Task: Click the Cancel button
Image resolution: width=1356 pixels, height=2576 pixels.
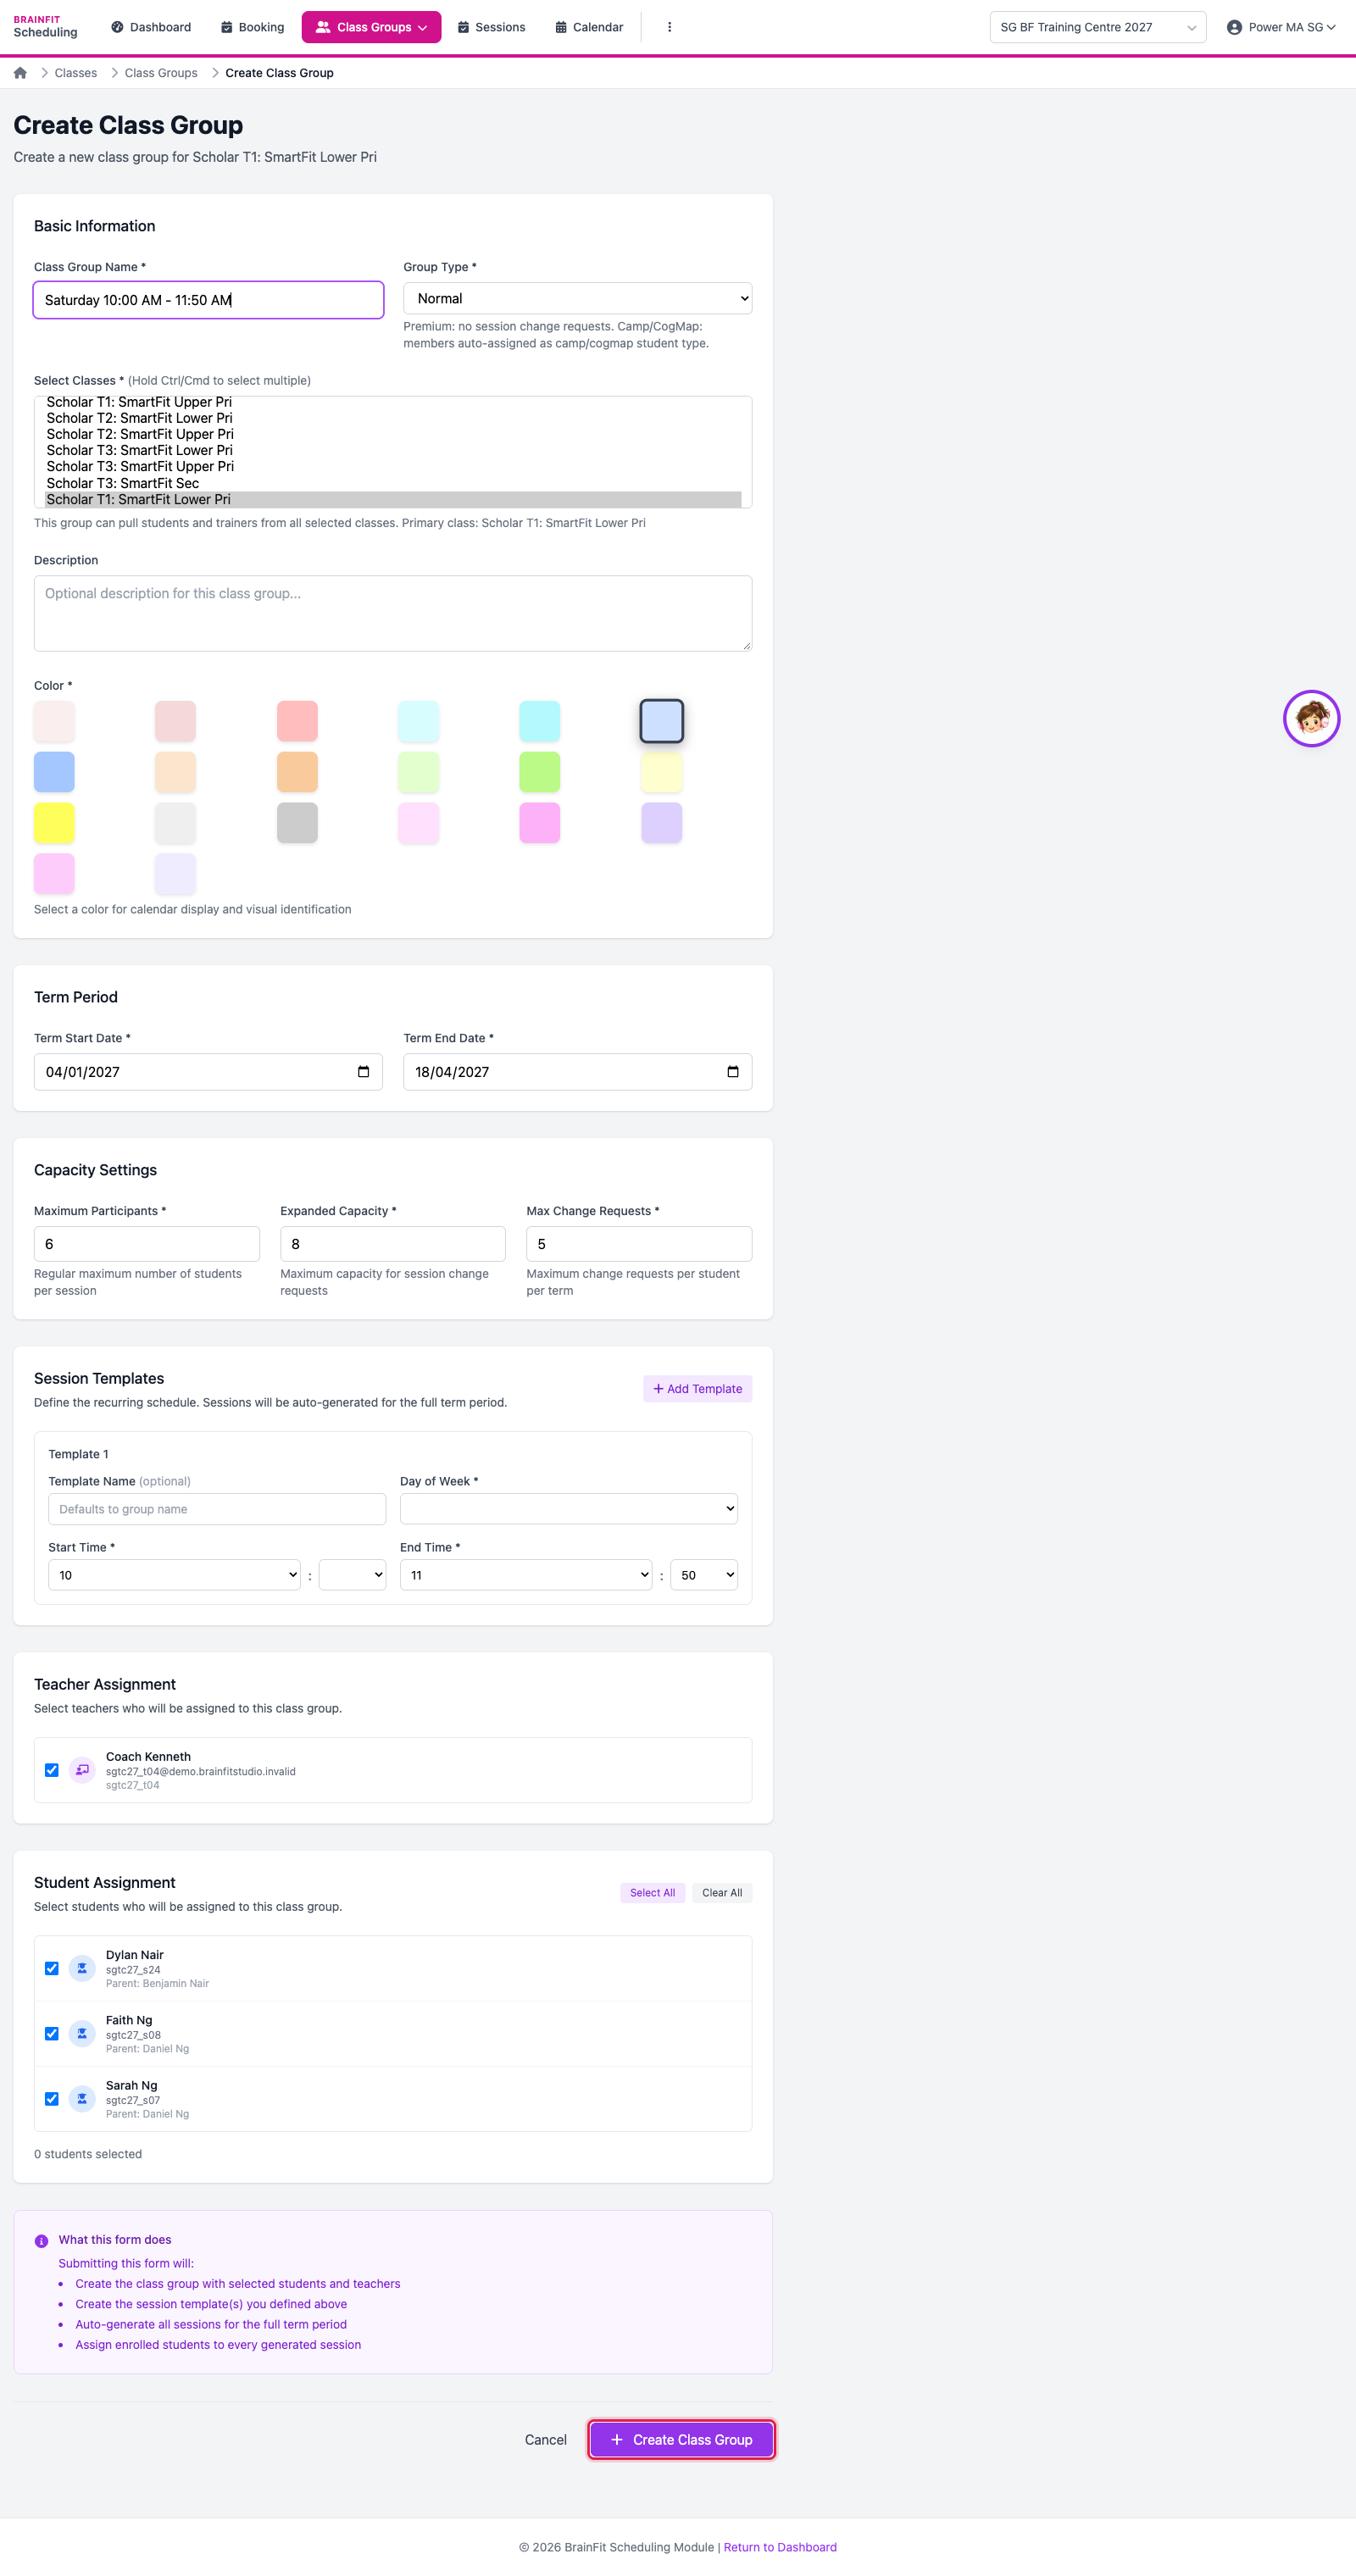Action: (x=546, y=2439)
